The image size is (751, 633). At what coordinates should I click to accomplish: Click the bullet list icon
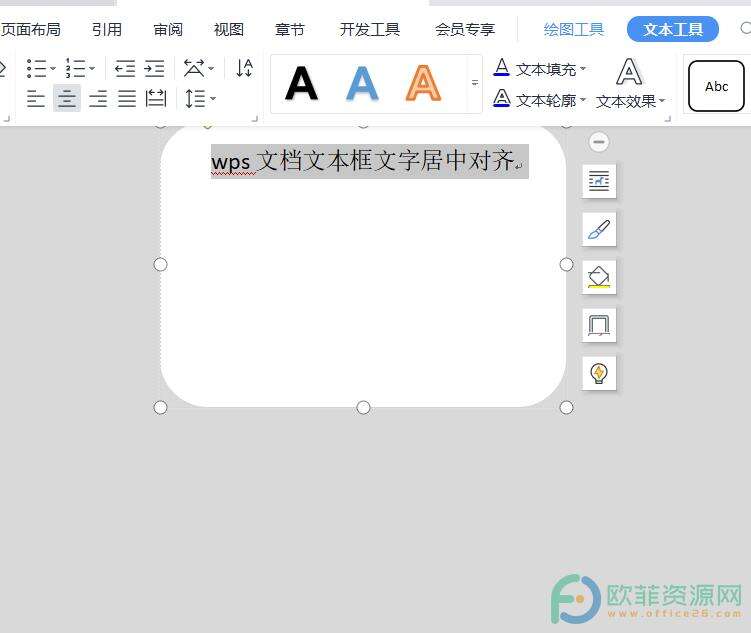coord(36,68)
